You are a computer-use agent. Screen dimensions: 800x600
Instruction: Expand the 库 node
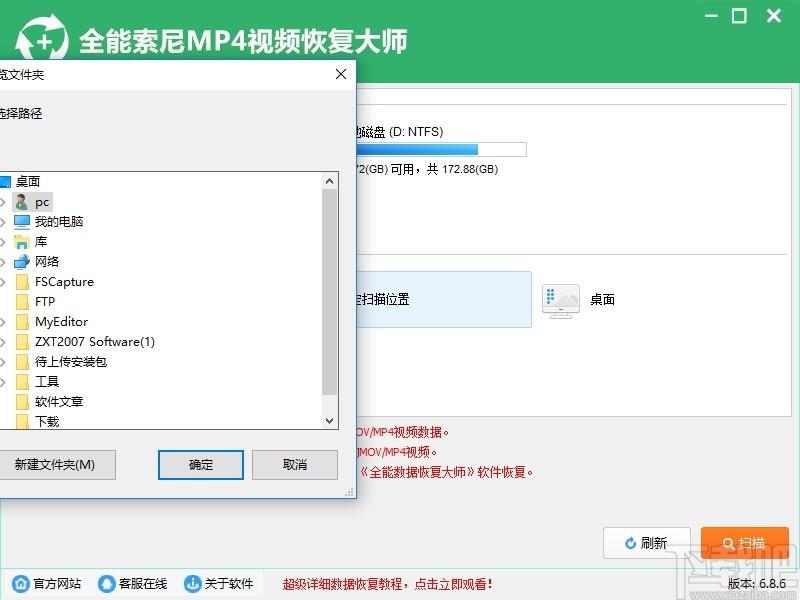tap(3, 242)
